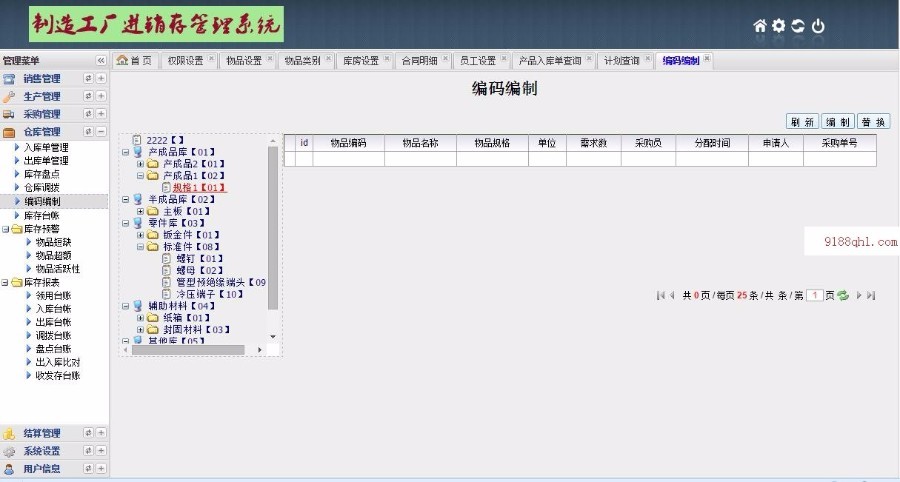Collapse the 标准件【08】 tree folder

140,247
